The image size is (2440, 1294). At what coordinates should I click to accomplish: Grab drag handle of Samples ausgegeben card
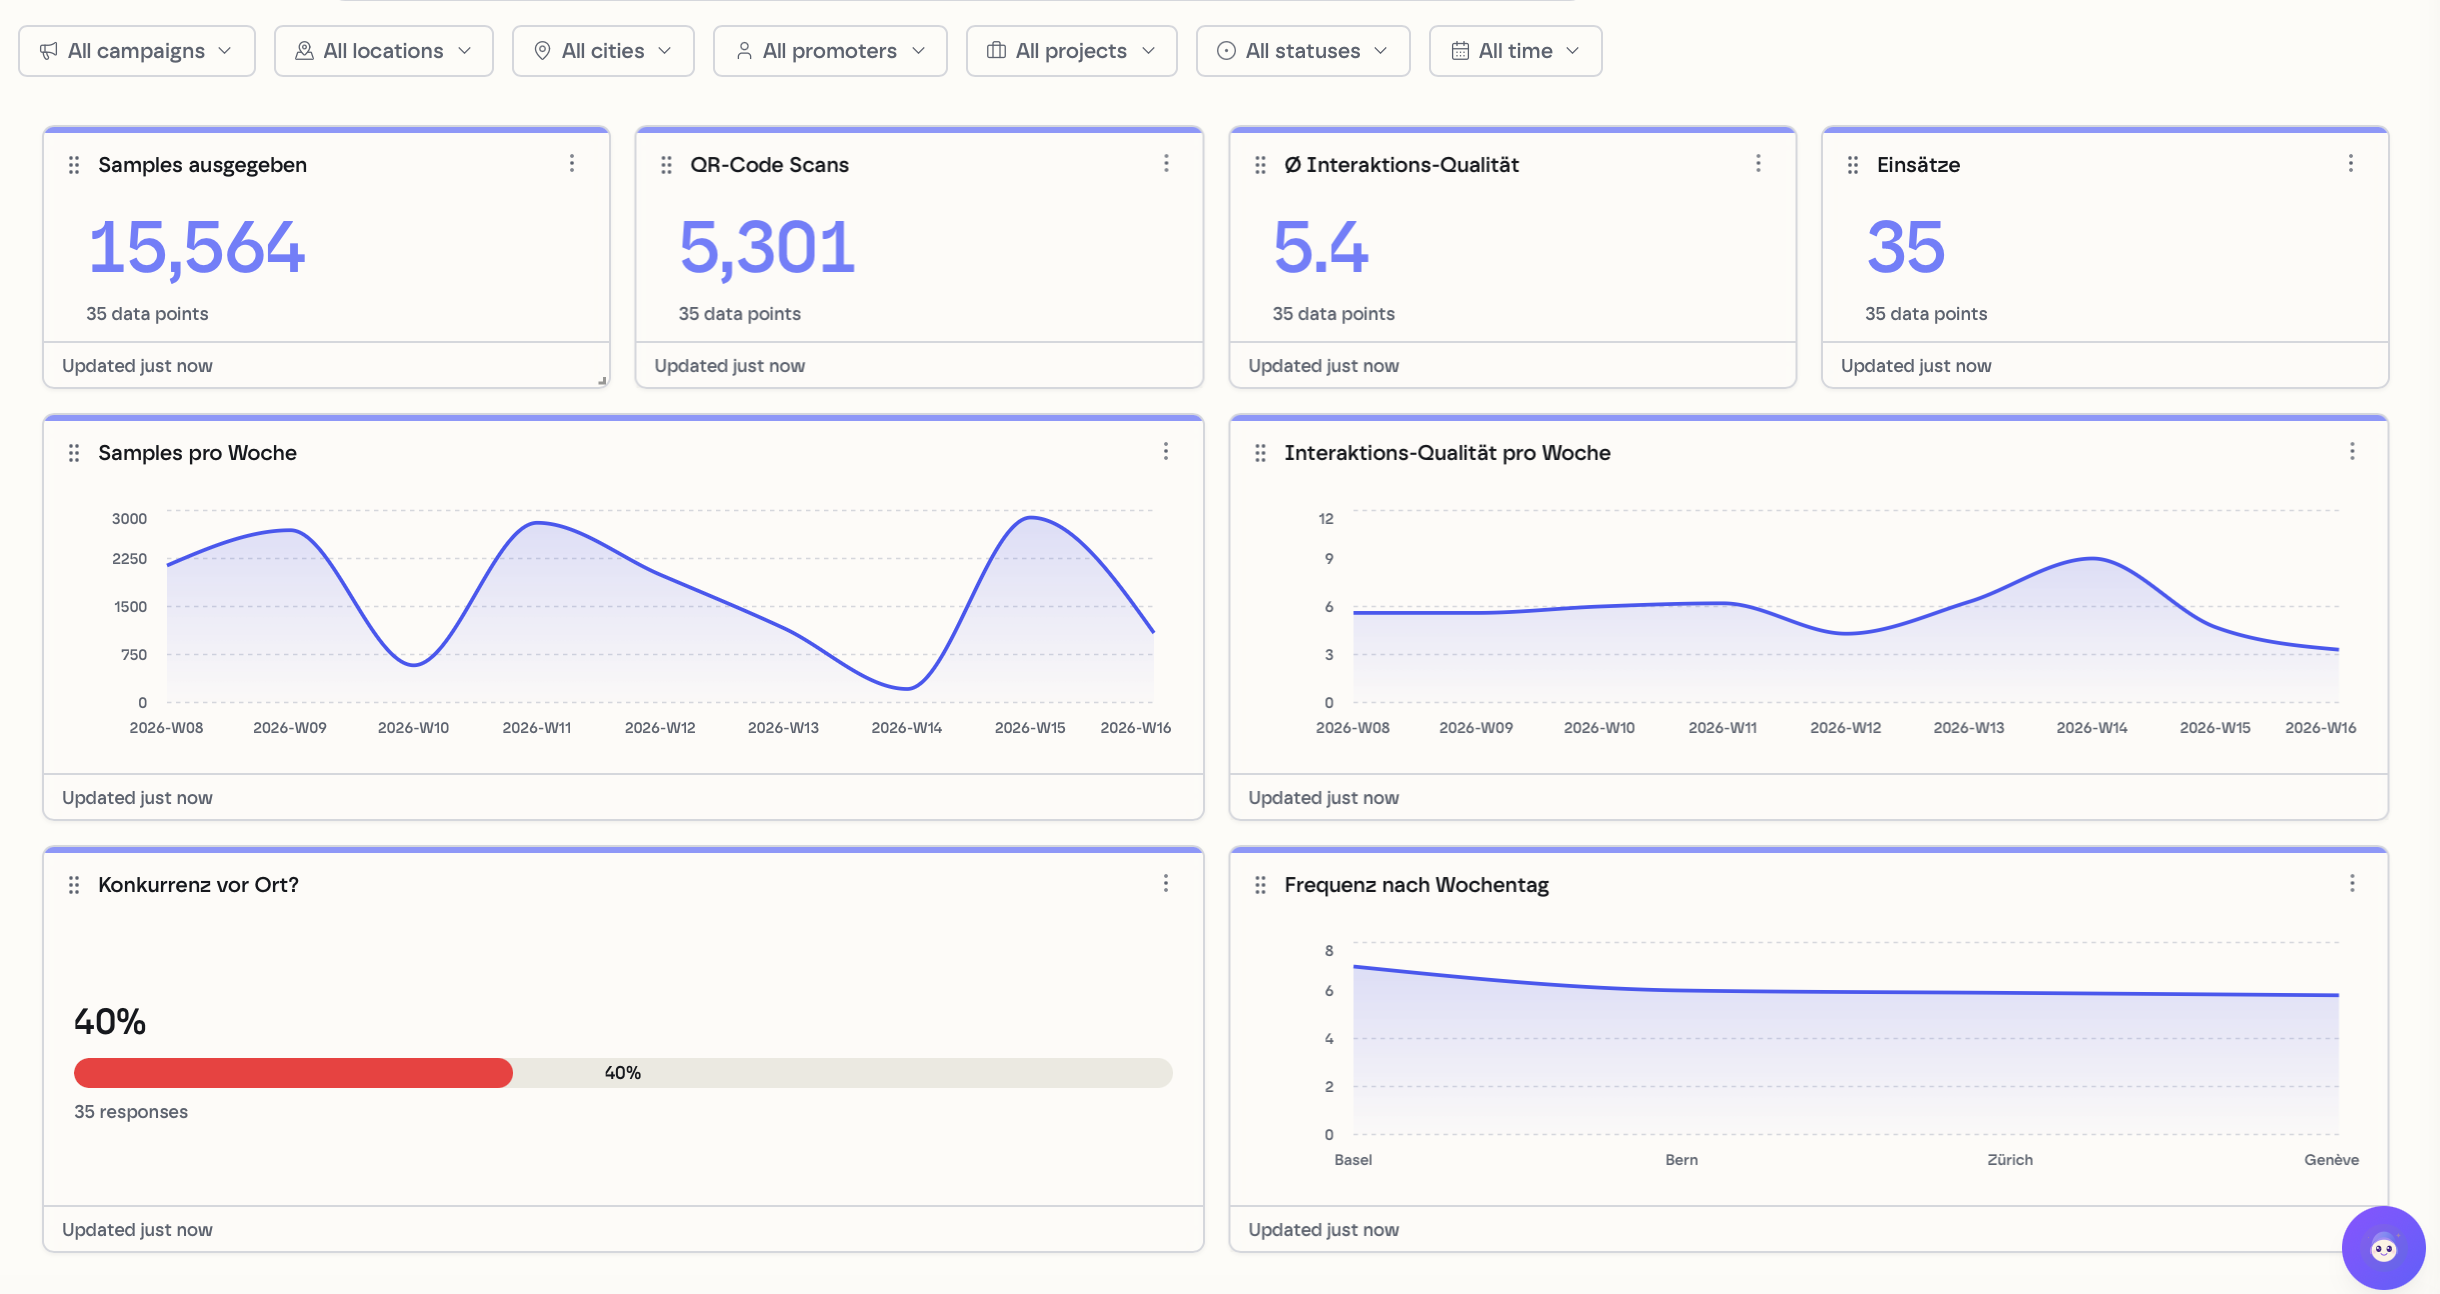74,165
